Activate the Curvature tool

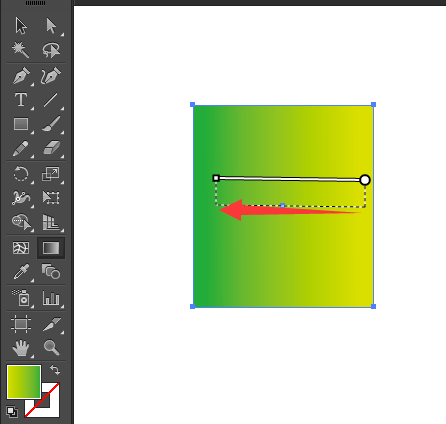click(x=51, y=76)
